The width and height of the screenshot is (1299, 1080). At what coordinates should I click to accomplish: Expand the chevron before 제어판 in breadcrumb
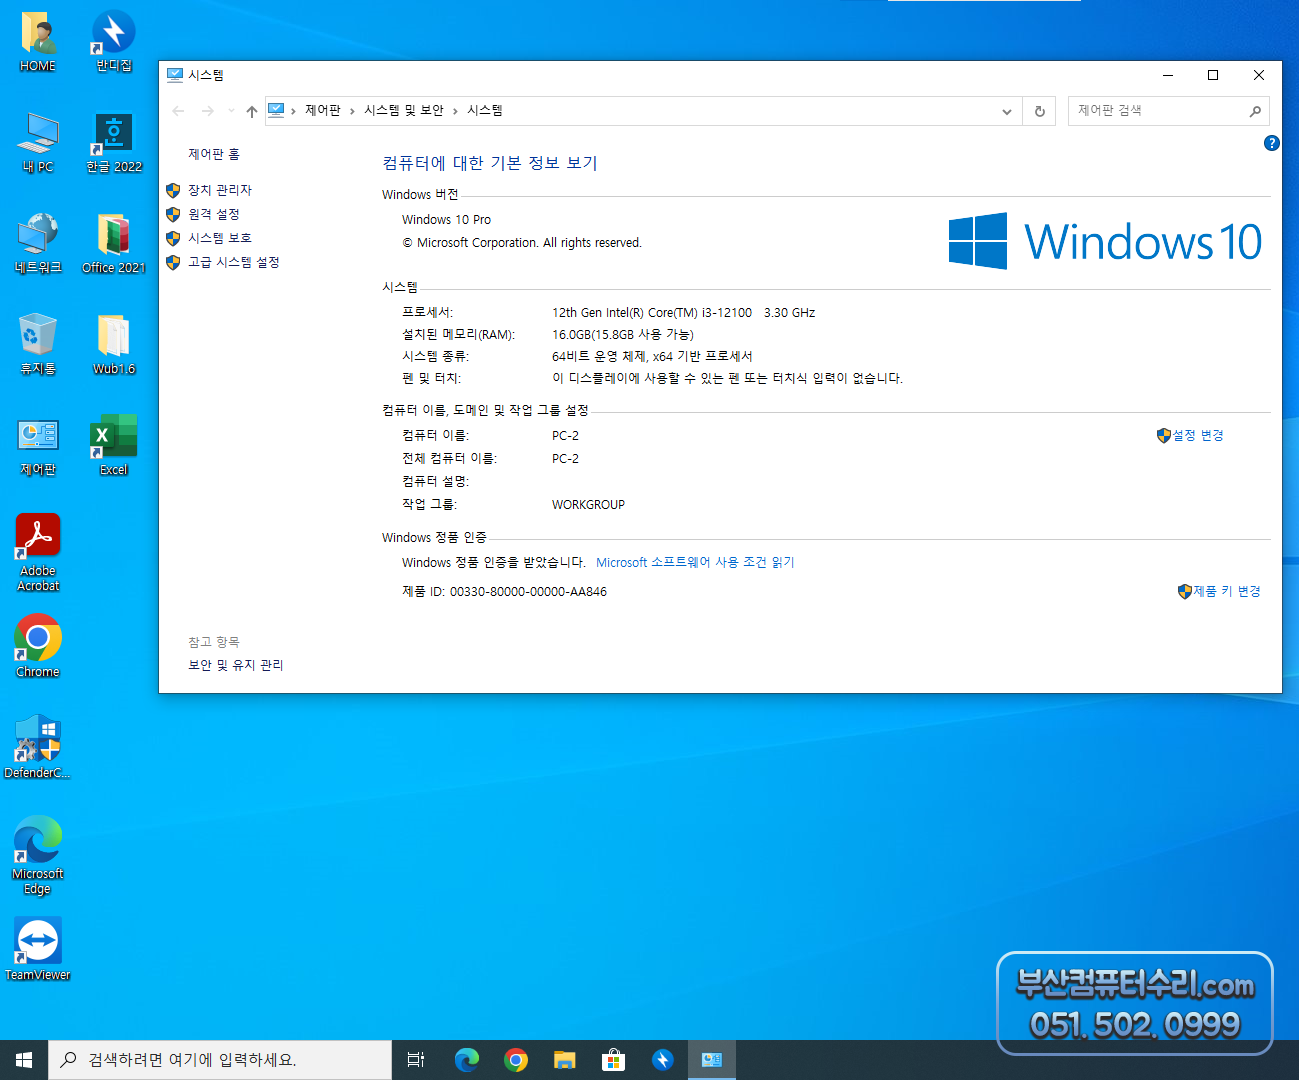[293, 111]
